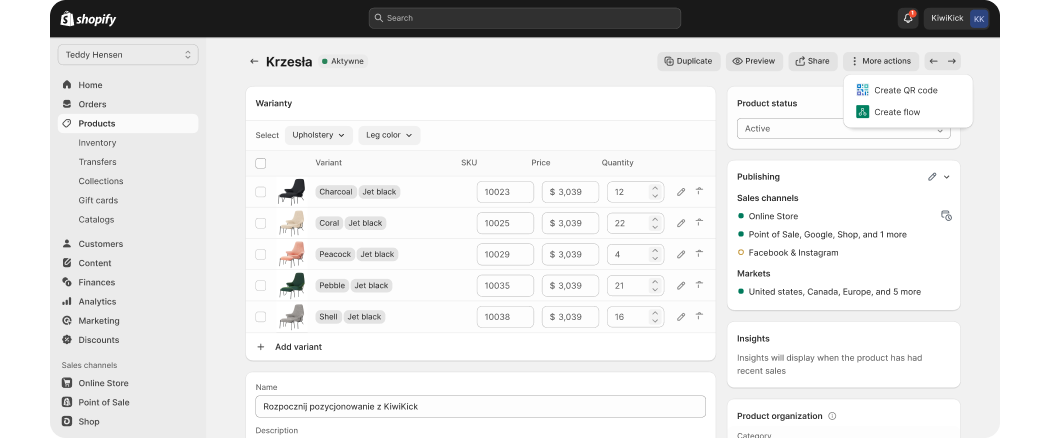The image size is (1050, 438).
Task: Move the Pebble variant to top icon
Action: click(699, 285)
